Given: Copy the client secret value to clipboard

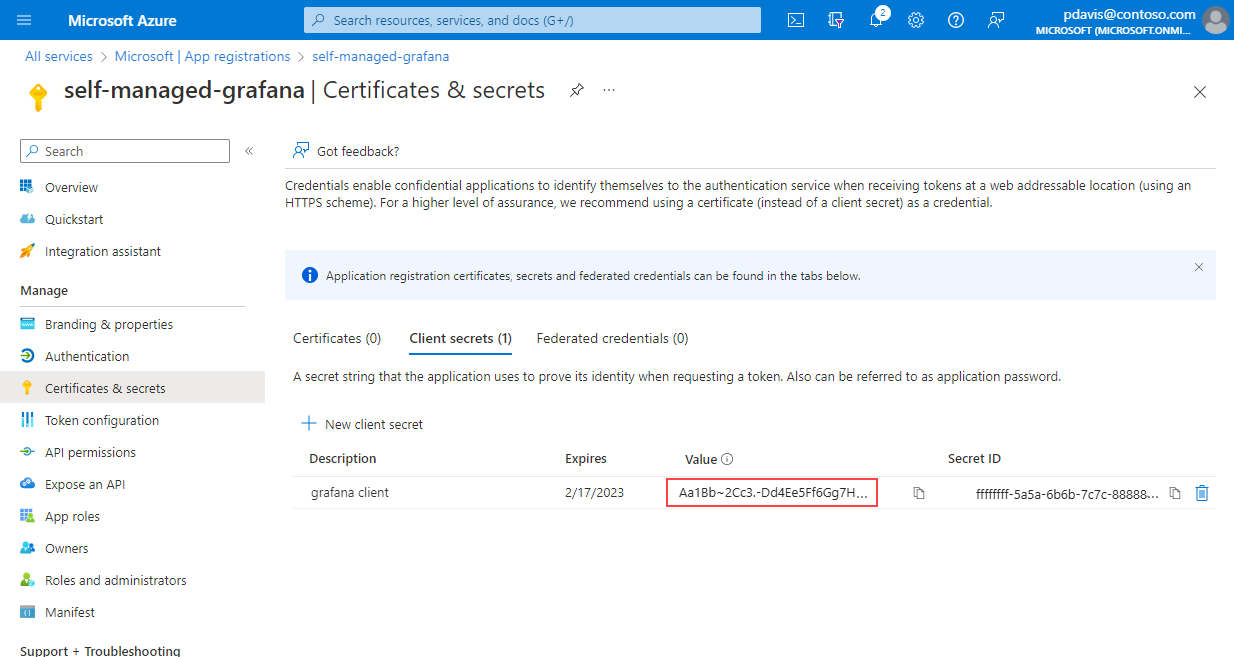Looking at the screenshot, I should pos(919,493).
